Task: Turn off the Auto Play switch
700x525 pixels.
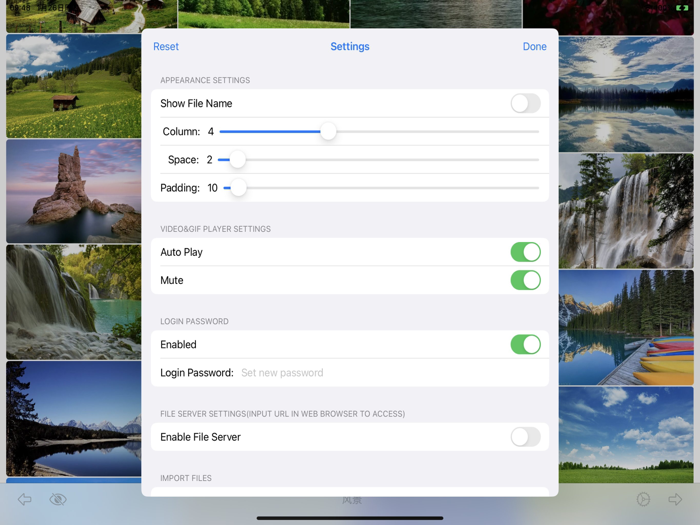Action: click(x=525, y=252)
